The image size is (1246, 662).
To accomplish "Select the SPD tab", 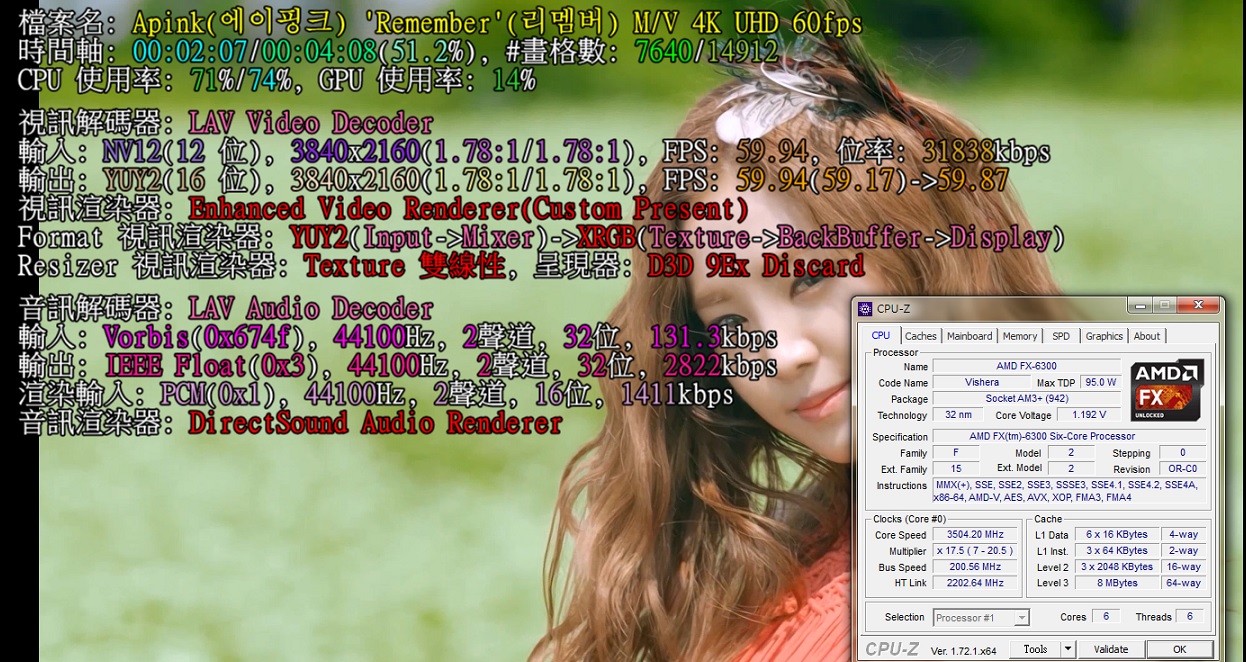I will (x=1061, y=336).
